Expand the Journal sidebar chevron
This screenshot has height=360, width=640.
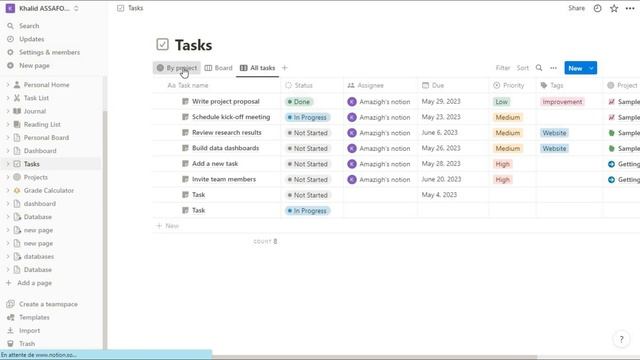[7, 111]
